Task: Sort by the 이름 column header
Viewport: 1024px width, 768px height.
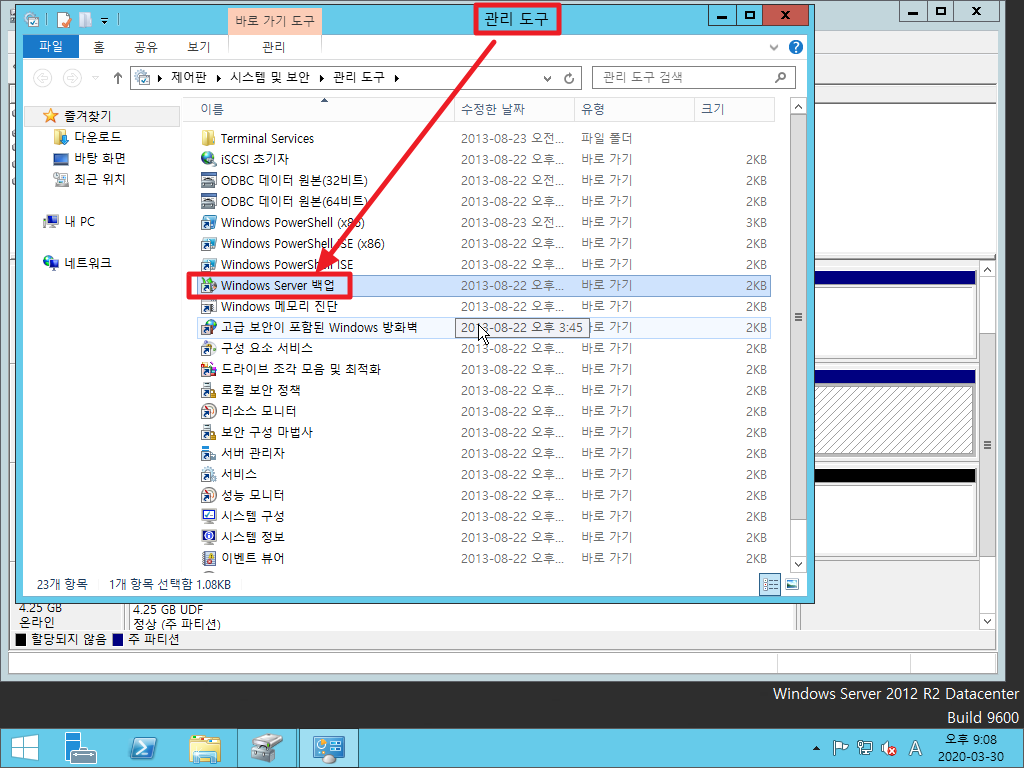Action: (x=319, y=109)
